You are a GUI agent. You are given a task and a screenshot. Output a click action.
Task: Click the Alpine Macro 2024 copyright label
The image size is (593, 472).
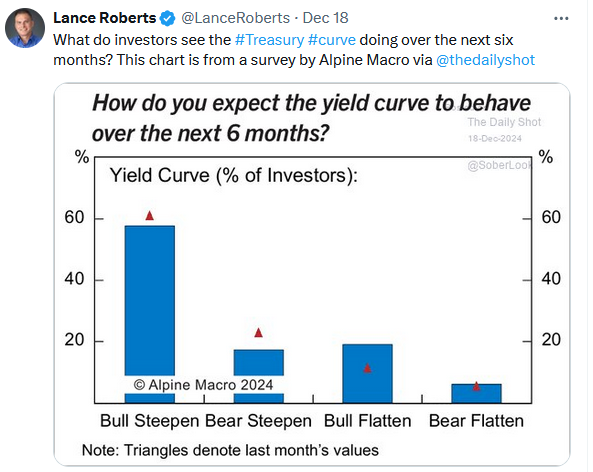[203, 385]
